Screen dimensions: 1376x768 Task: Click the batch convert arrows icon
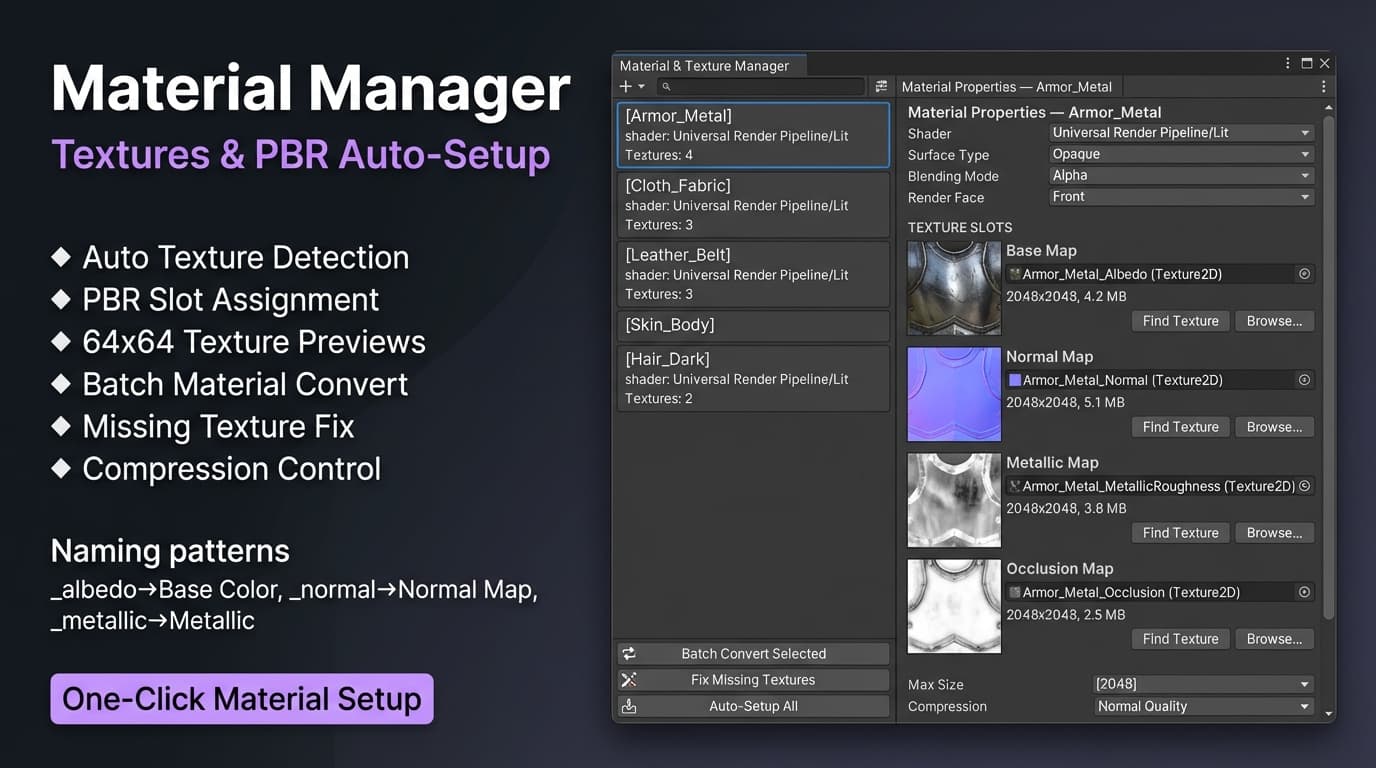point(630,653)
